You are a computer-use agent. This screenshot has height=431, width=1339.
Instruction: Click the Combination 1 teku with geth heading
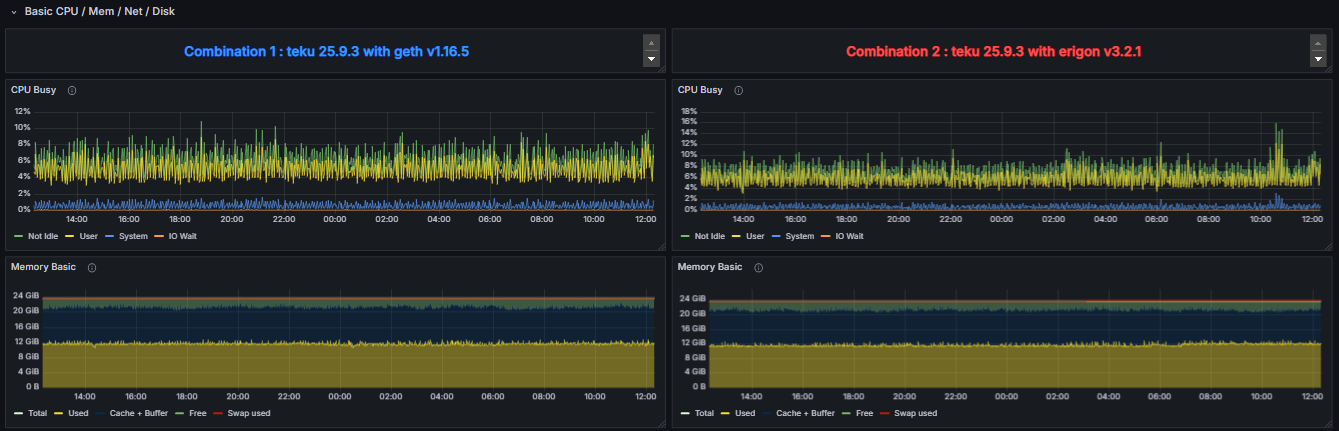pyautogui.click(x=327, y=51)
